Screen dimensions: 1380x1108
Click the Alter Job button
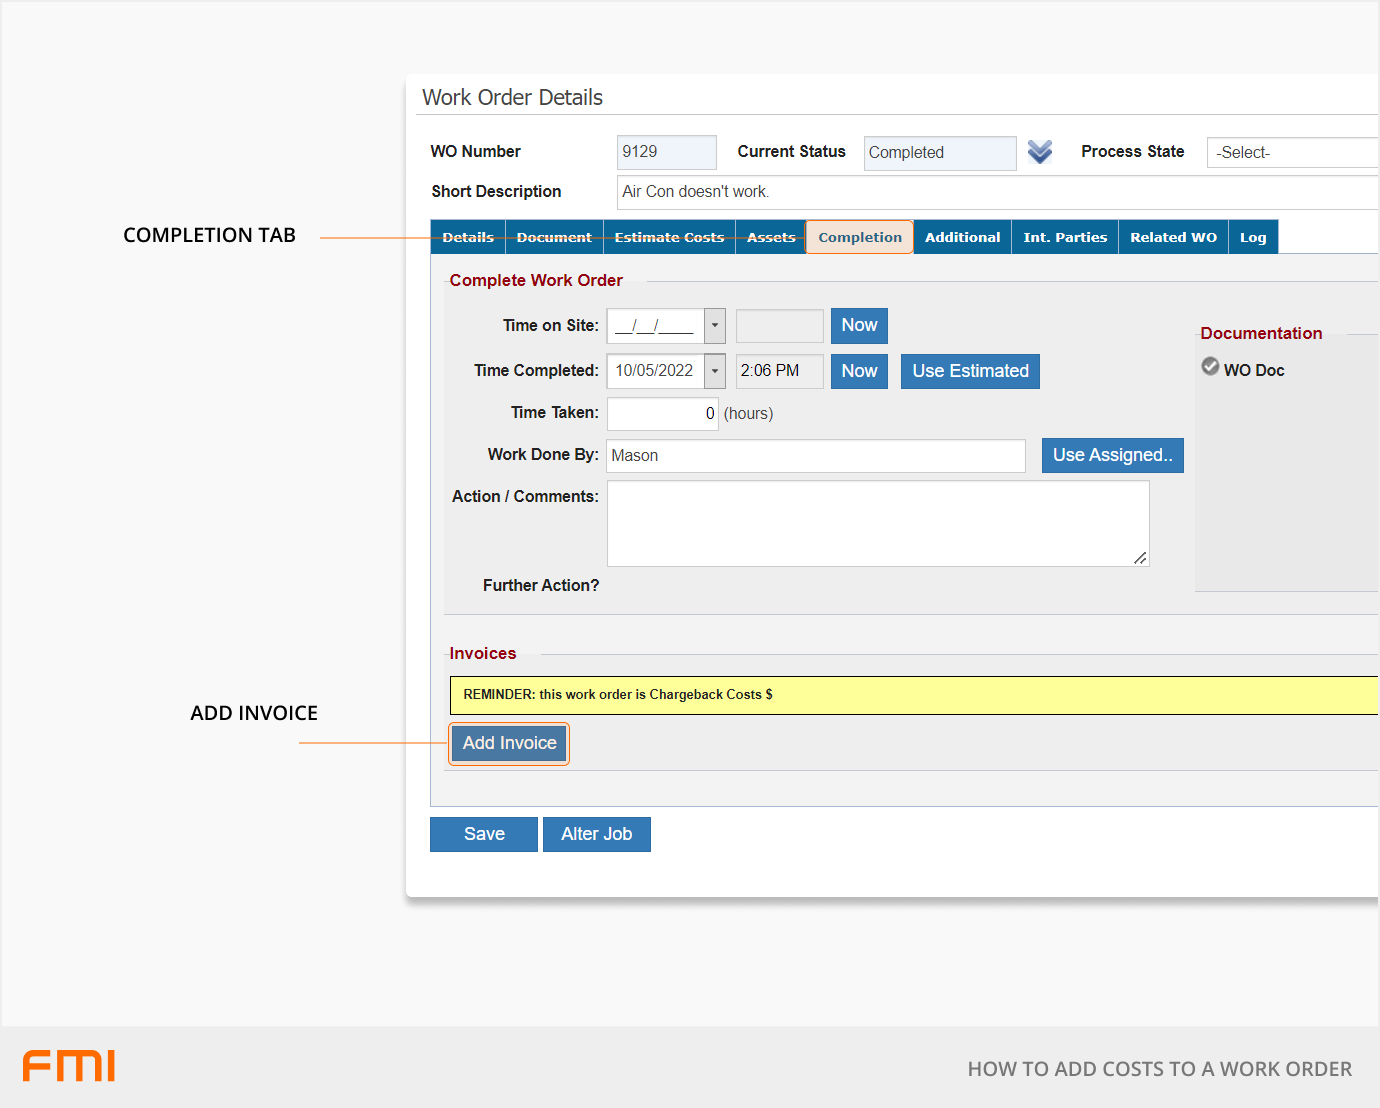pos(596,834)
